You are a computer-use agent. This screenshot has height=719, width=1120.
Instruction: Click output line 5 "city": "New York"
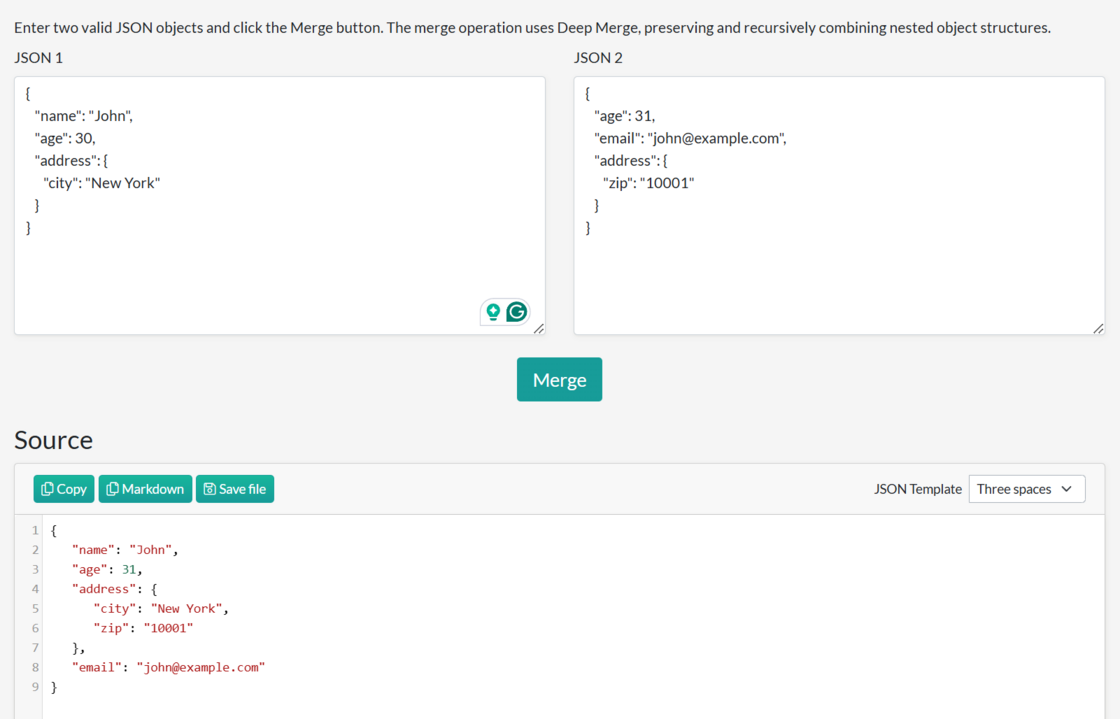(161, 608)
